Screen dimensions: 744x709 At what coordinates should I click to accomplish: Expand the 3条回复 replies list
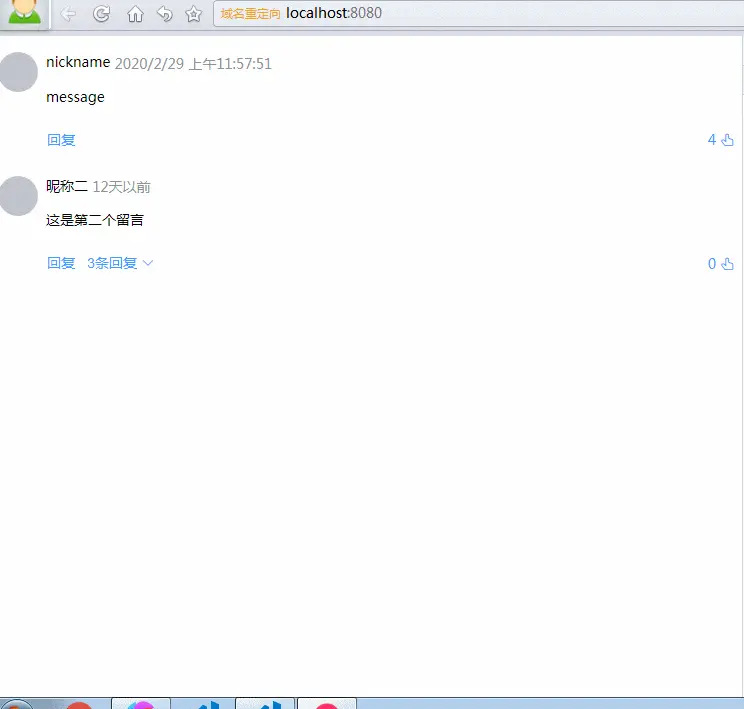point(120,263)
